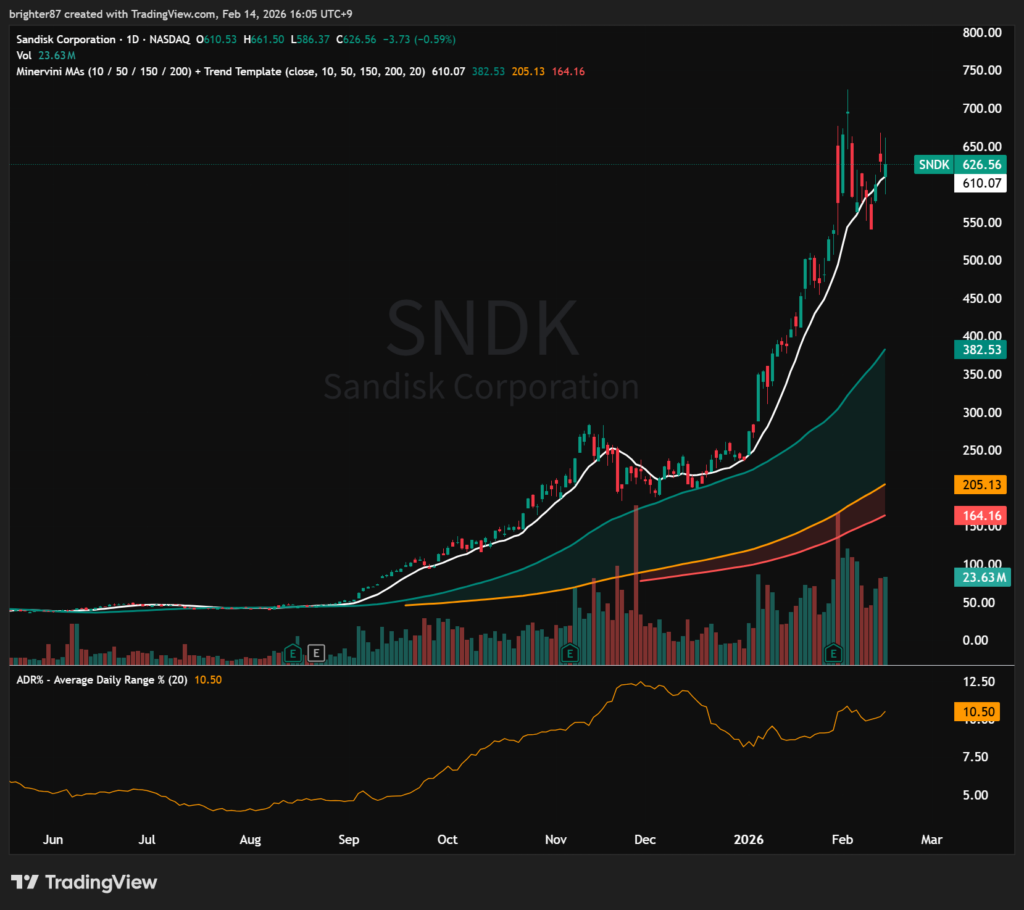Click the 23.63M volume axis label
Screen dimensions: 1024x910
click(981, 576)
